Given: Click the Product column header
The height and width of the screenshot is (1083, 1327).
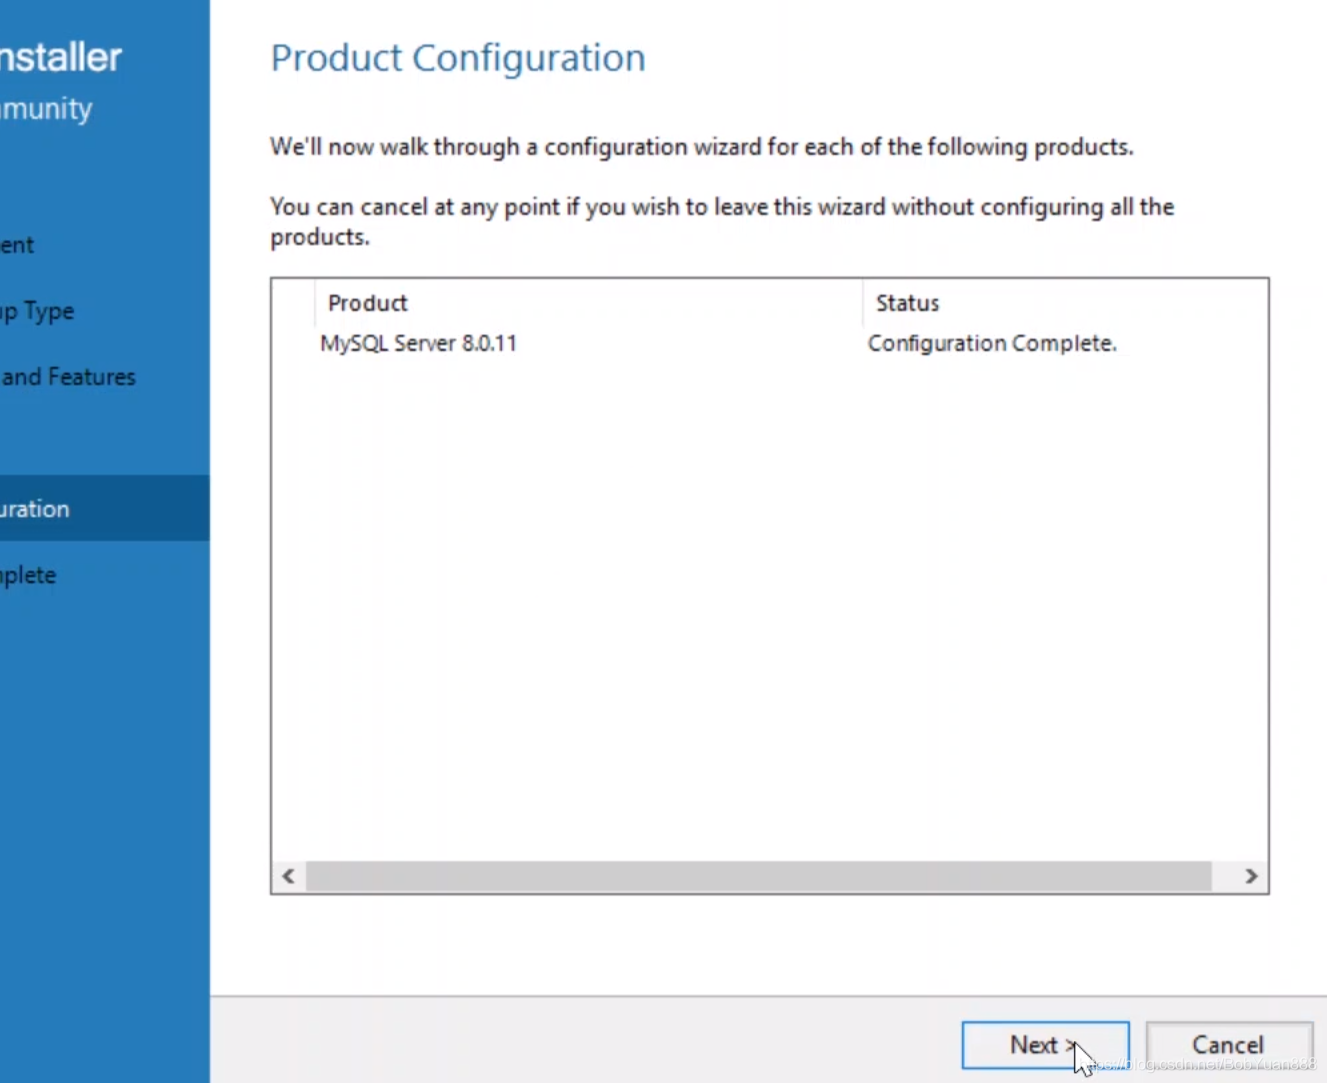Looking at the screenshot, I should (x=588, y=303).
